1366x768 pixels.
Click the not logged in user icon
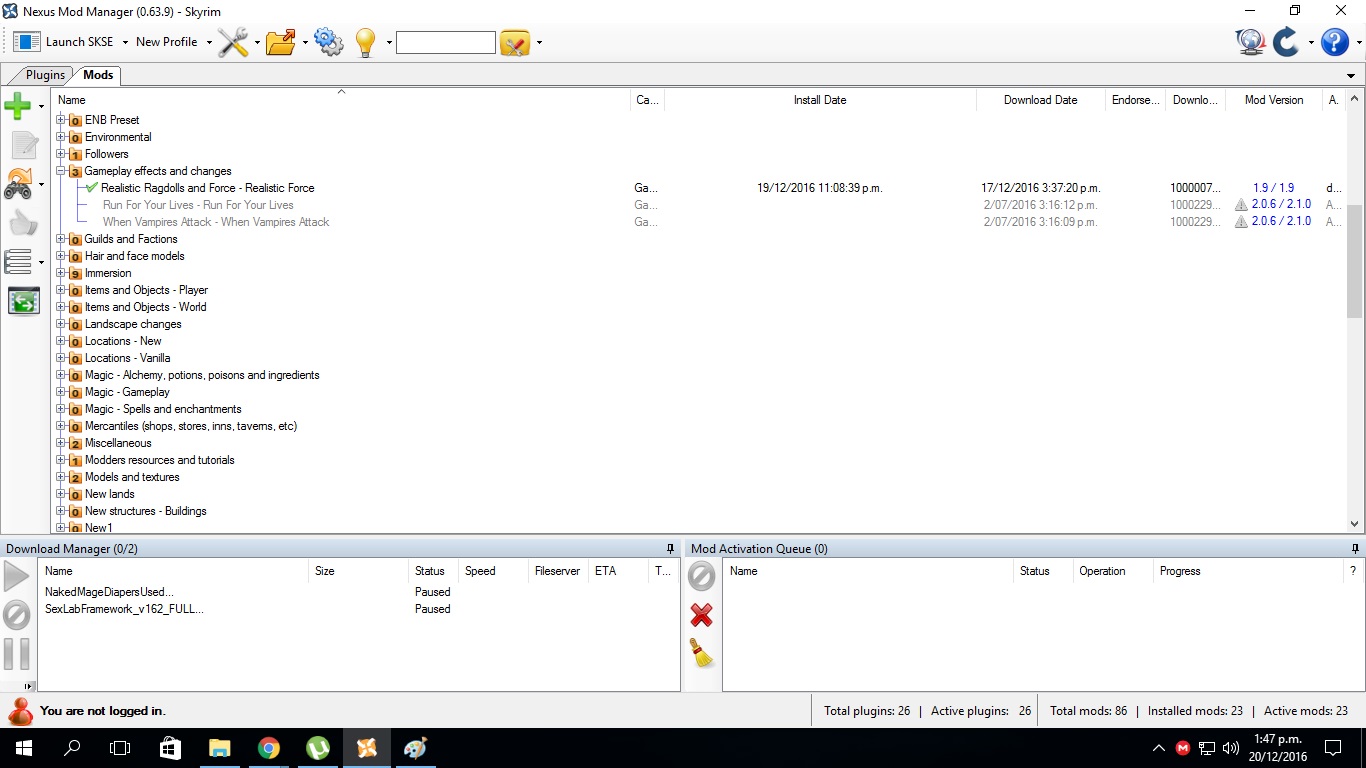[20, 711]
